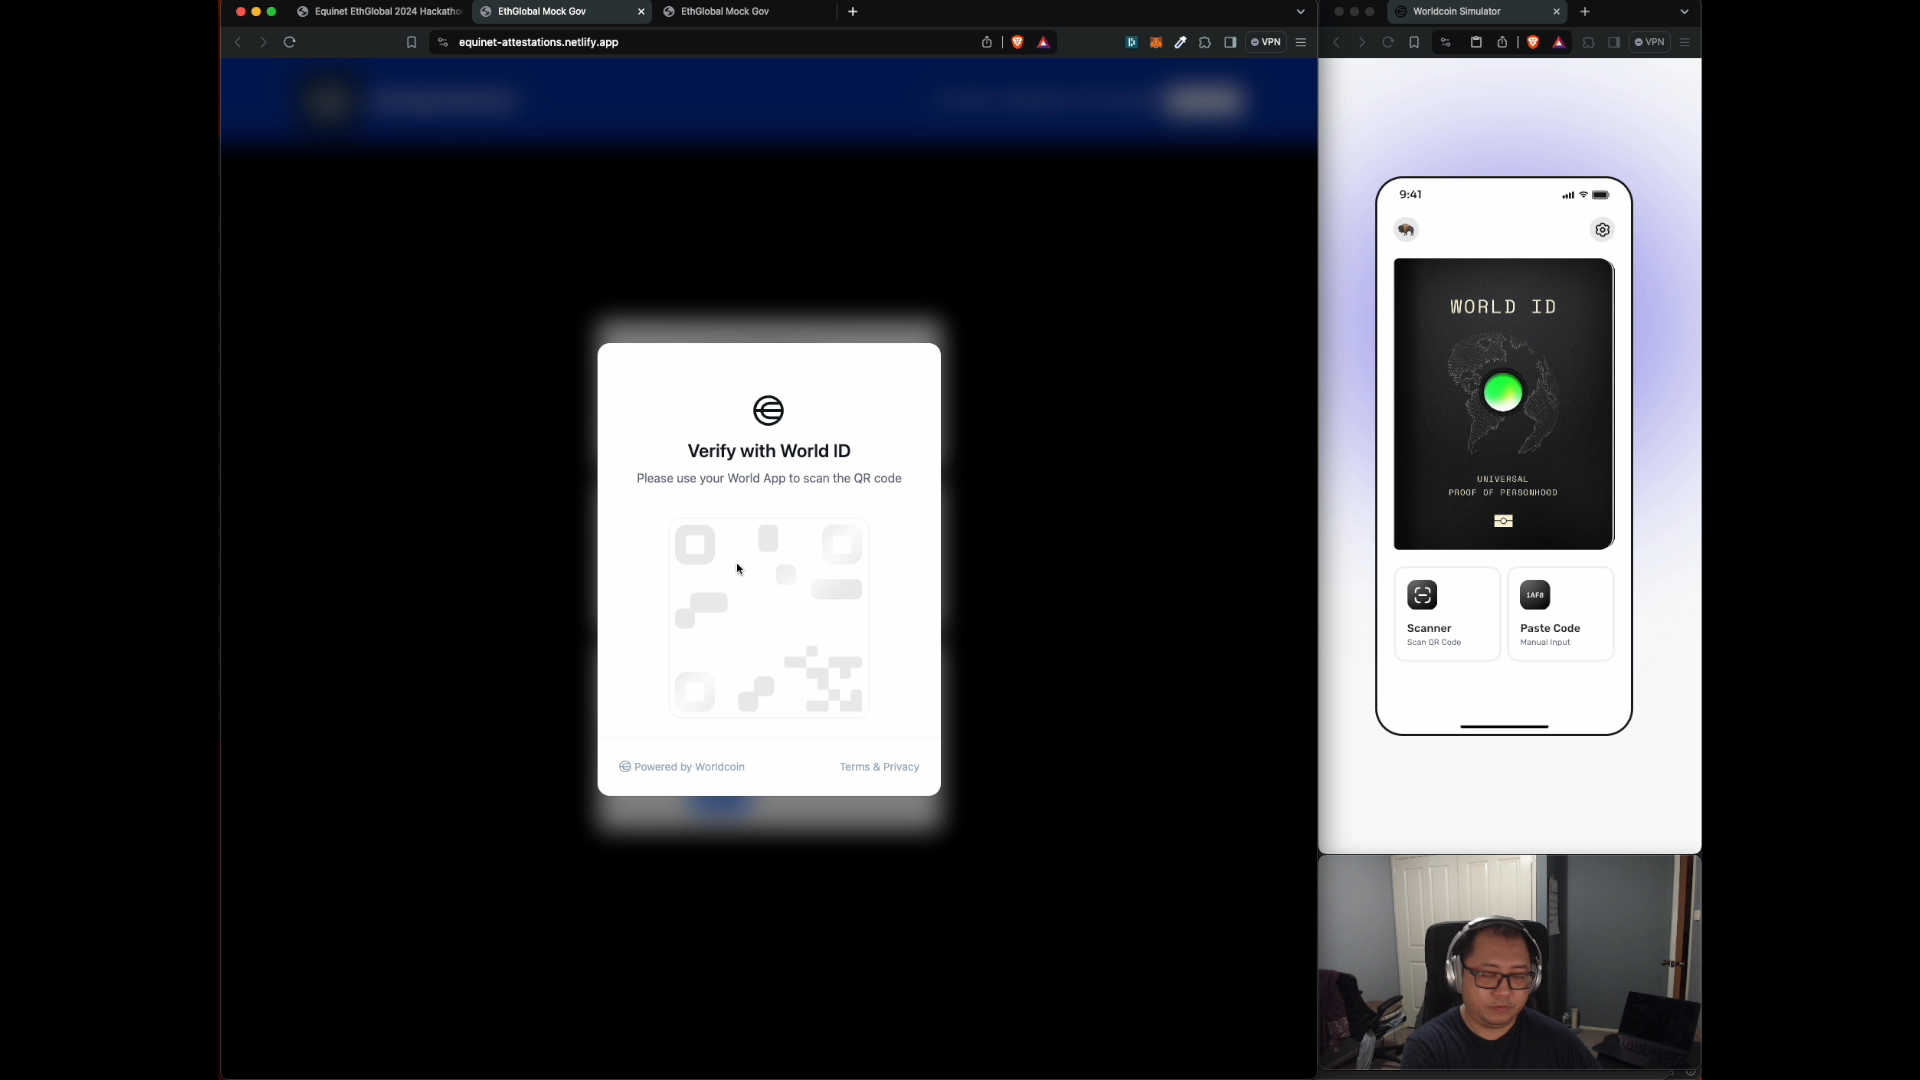Open the blue extension icon in the left toolbar
Screen dimensions: 1920x1080
point(1131,42)
